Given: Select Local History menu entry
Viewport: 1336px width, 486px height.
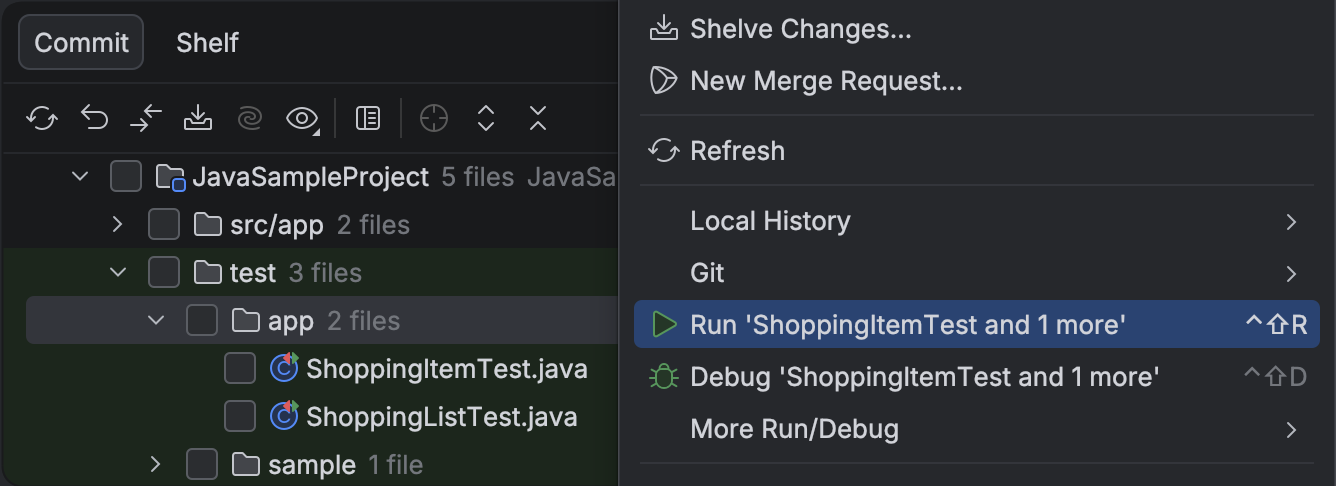Looking at the screenshot, I should point(977,221).
